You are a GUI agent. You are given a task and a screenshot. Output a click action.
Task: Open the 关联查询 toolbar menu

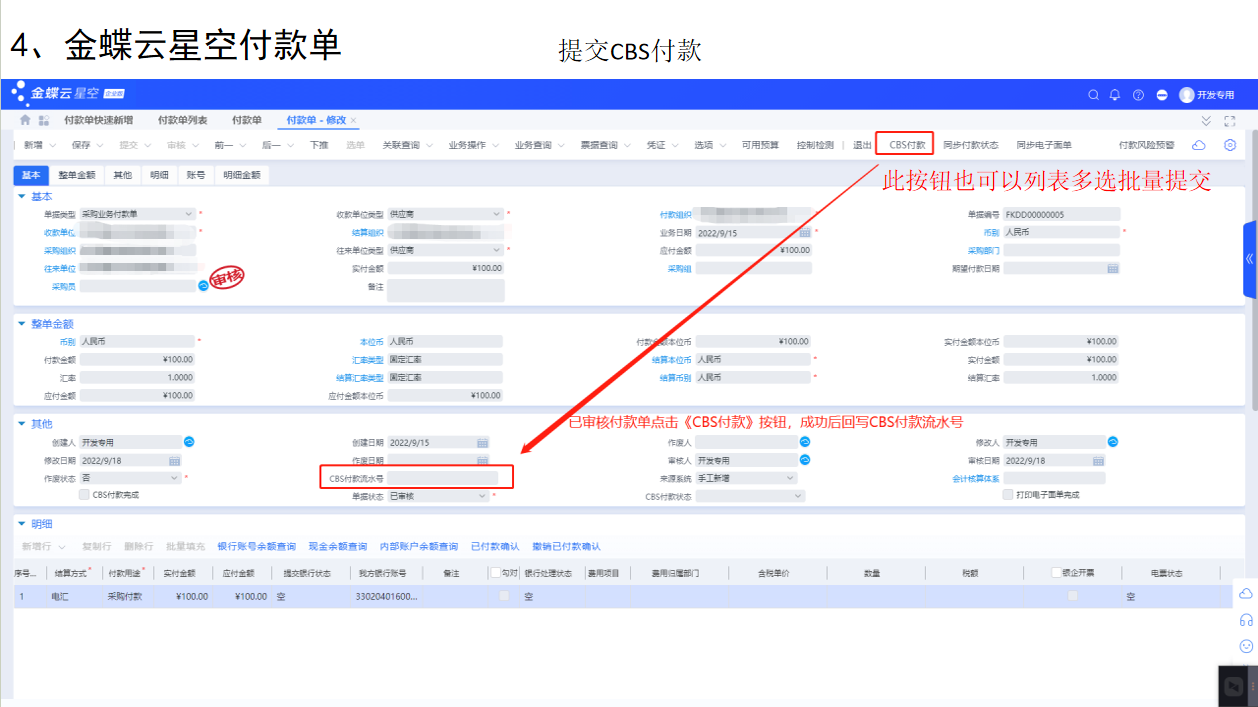click(407, 145)
